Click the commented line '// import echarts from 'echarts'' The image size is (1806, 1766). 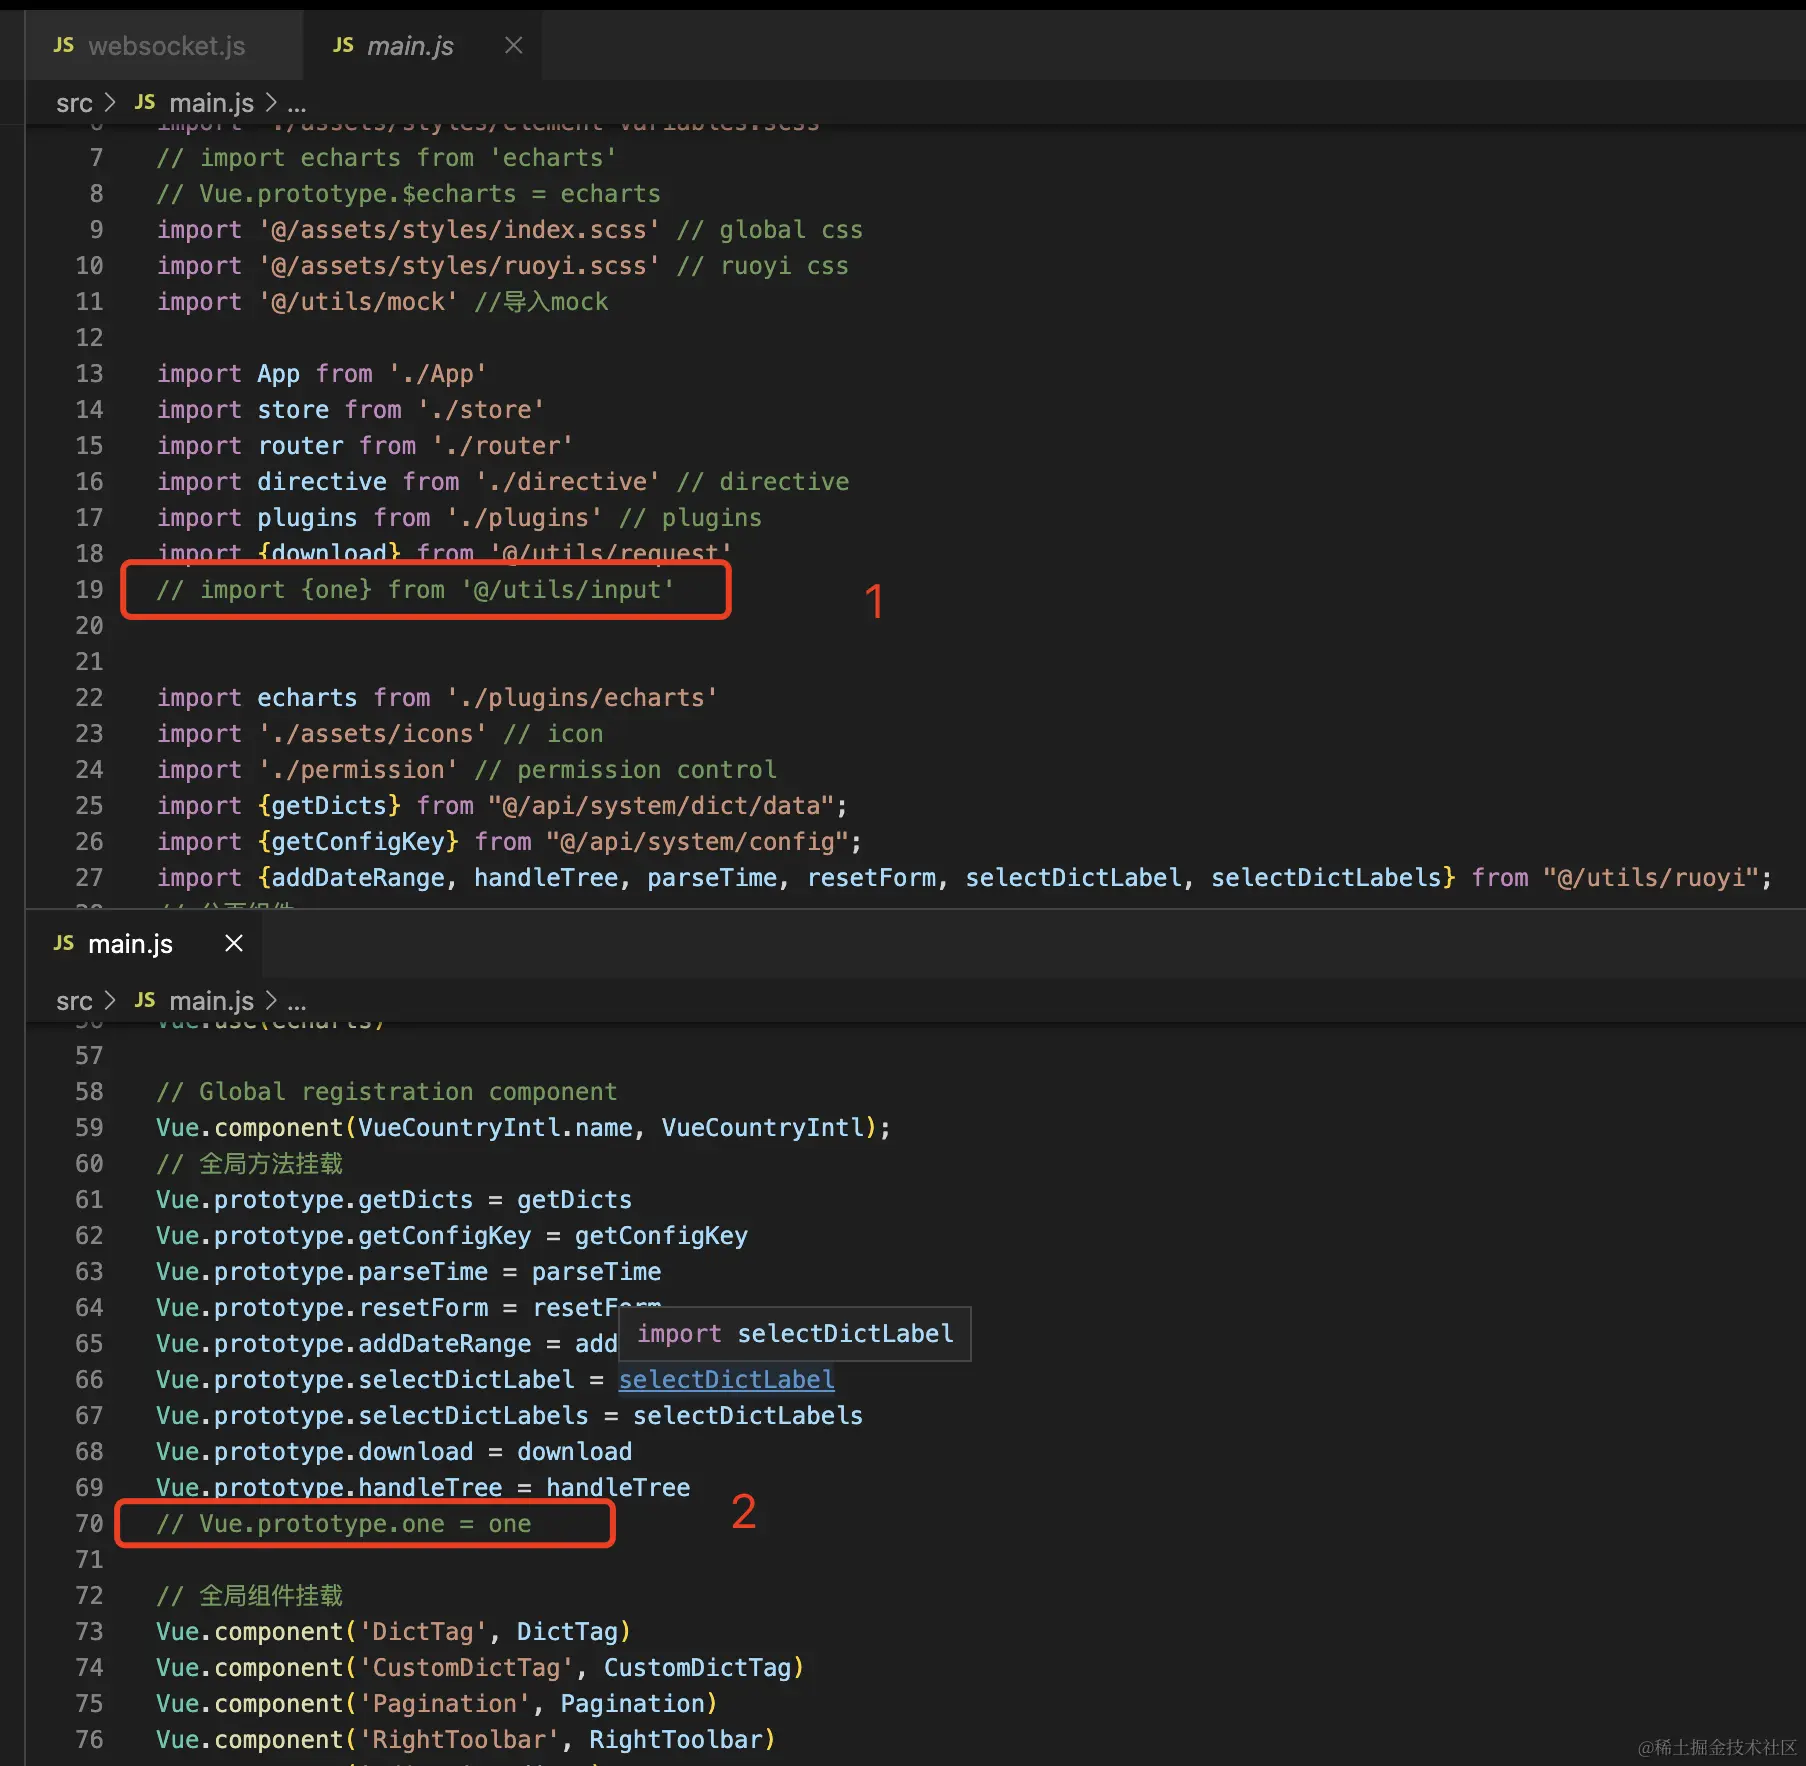coord(386,158)
